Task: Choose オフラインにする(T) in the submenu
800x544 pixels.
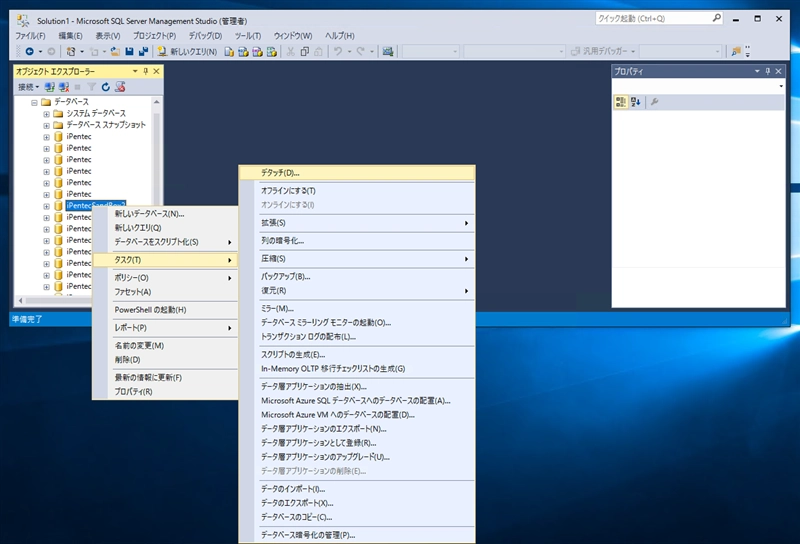Action: (x=357, y=190)
